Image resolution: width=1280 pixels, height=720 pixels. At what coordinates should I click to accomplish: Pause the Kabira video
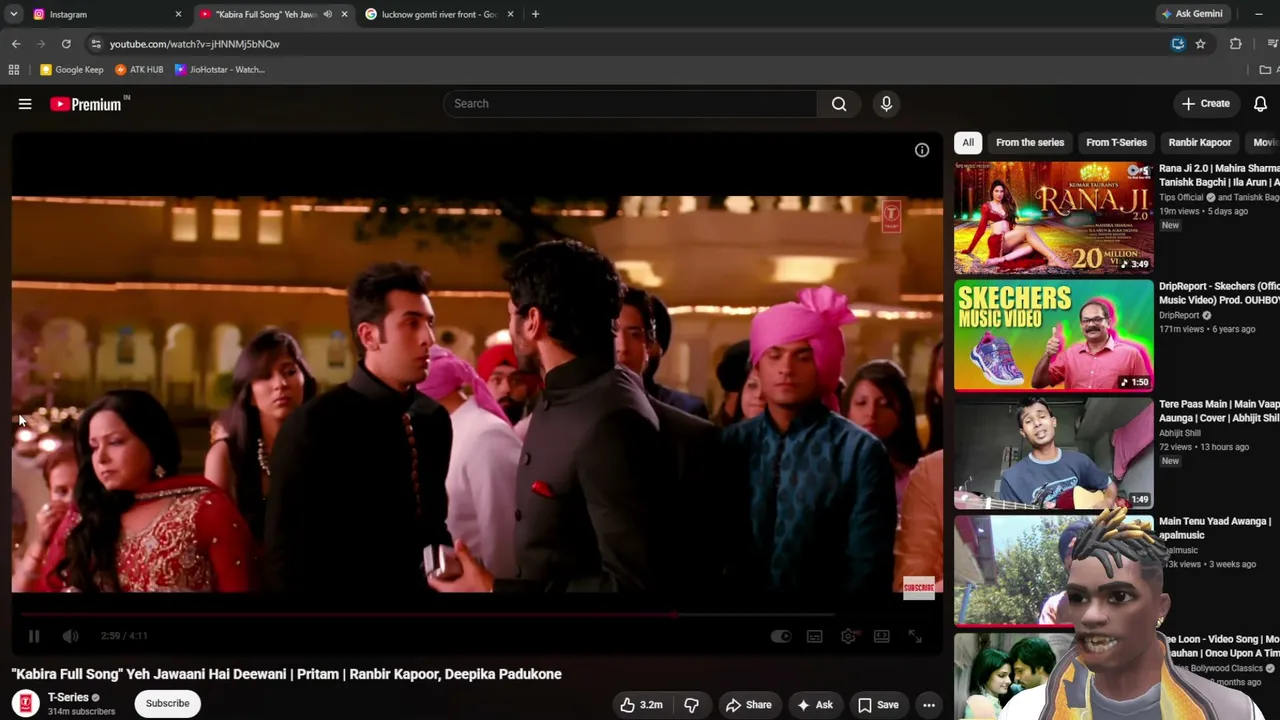pyautogui.click(x=34, y=636)
